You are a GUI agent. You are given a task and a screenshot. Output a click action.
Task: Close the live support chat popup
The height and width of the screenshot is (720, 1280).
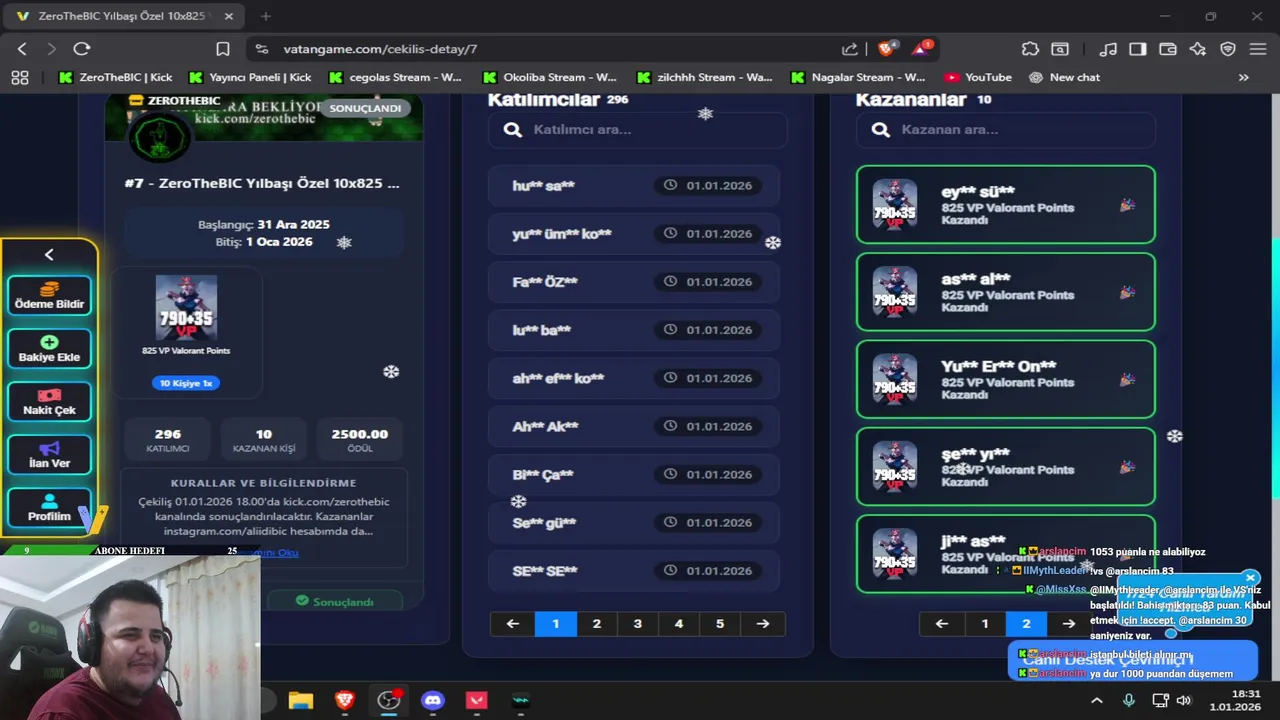click(1250, 578)
